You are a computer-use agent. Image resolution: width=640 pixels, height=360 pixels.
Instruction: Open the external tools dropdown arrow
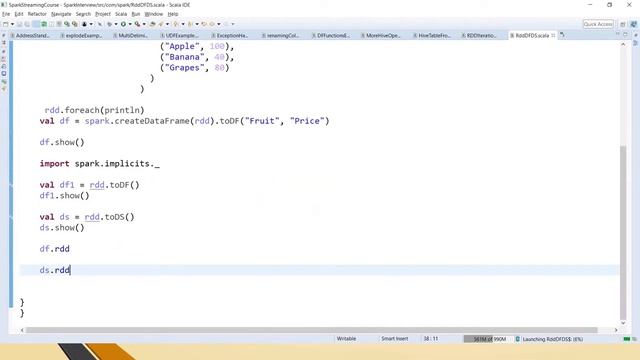[x=144, y=24]
